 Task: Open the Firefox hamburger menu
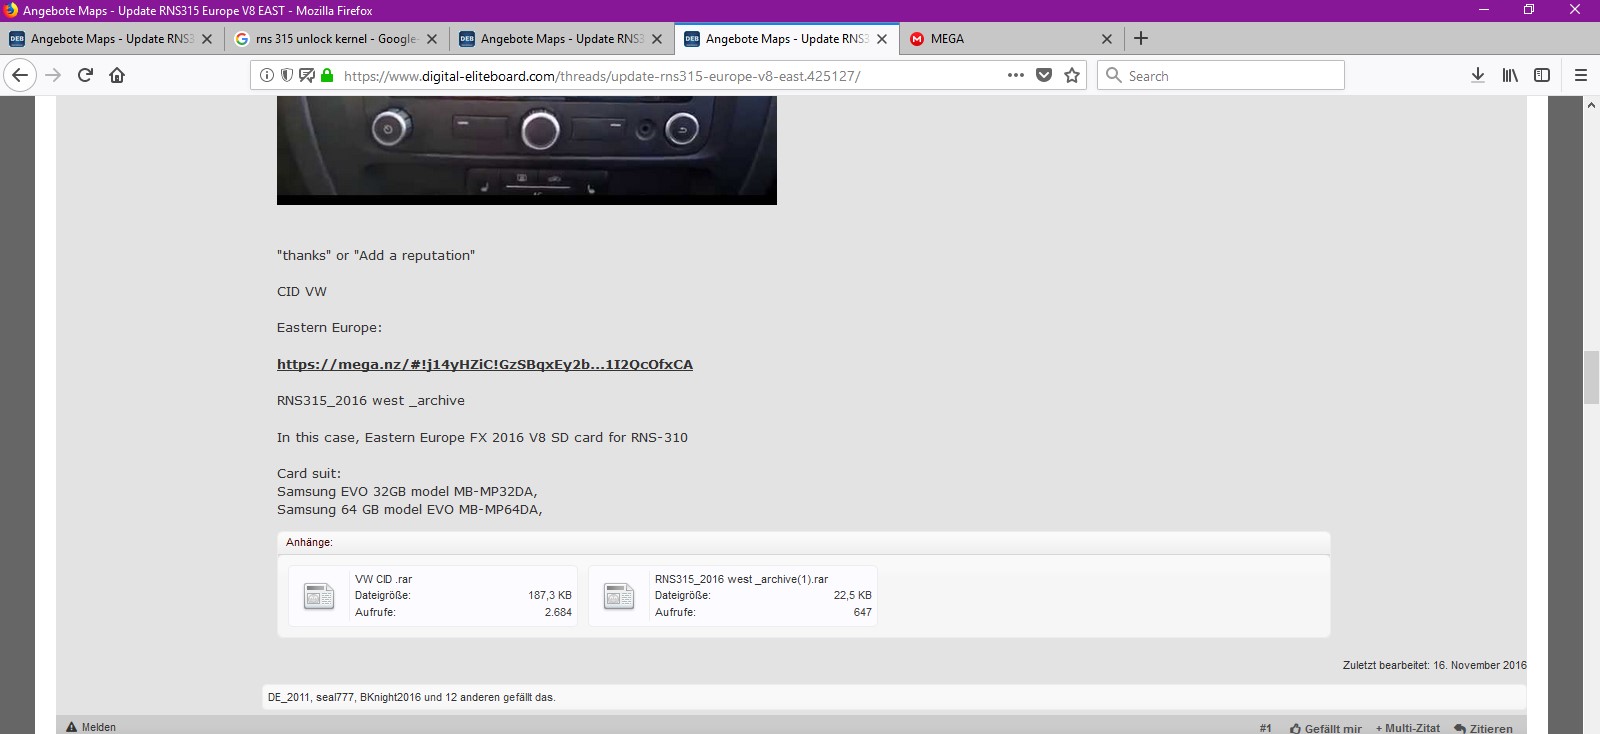(x=1581, y=75)
